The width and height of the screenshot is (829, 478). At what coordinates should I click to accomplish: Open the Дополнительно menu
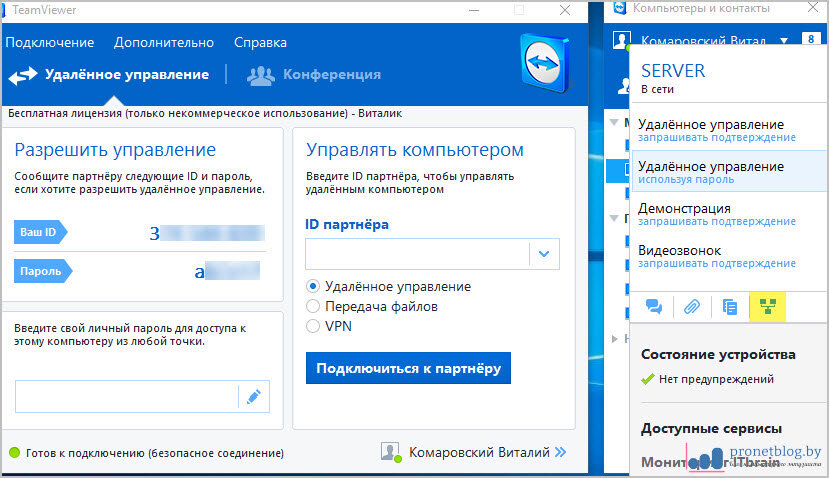[164, 43]
